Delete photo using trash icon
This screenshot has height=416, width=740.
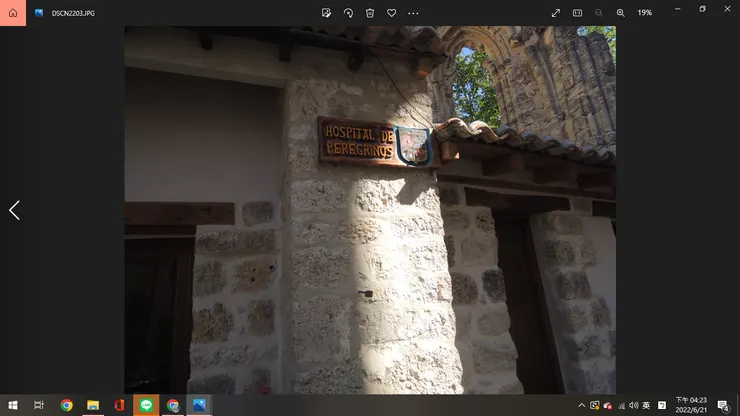(x=370, y=13)
